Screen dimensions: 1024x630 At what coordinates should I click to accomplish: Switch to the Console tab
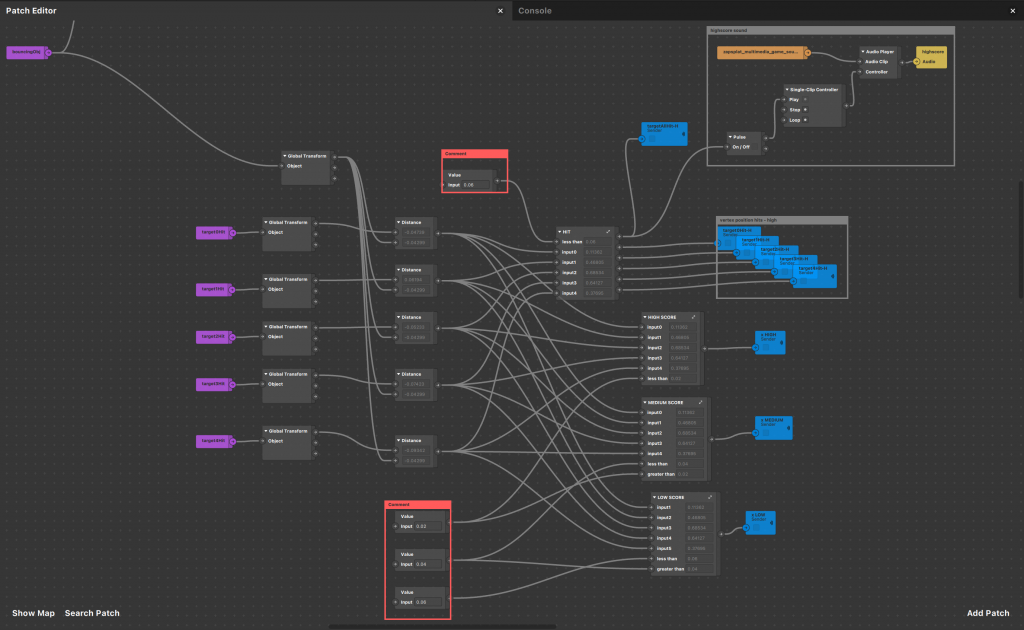(x=534, y=10)
